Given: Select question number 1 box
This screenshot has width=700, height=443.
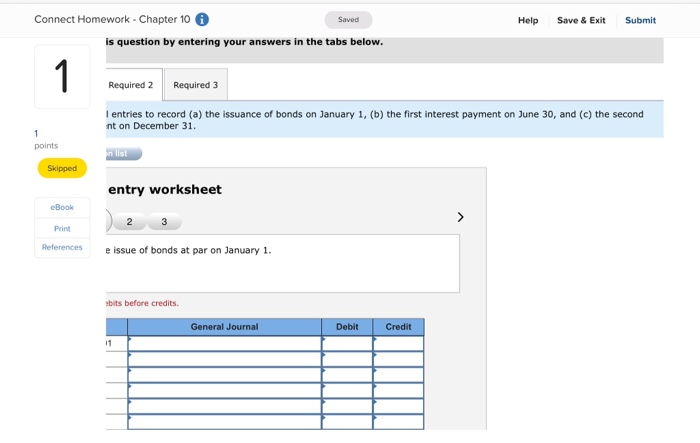Looking at the screenshot, I should tap(62, 76).
